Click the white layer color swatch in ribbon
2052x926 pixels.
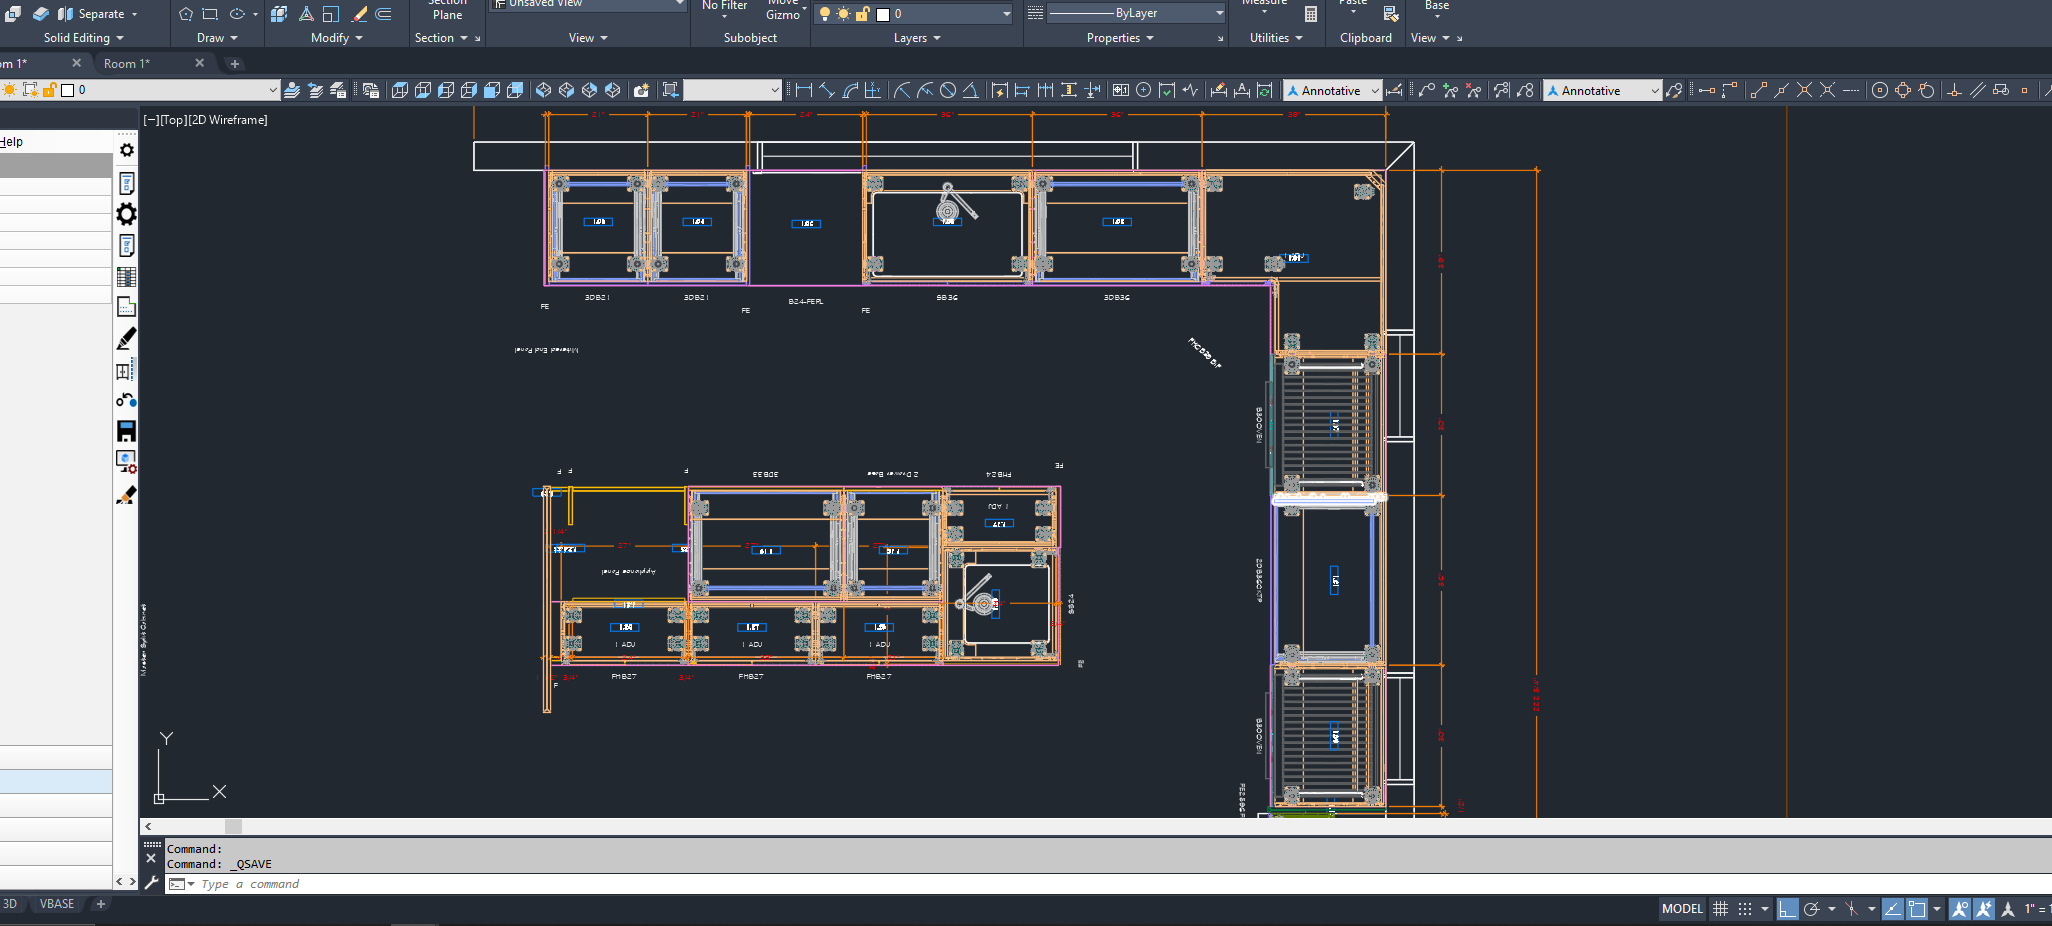[883, 14]
